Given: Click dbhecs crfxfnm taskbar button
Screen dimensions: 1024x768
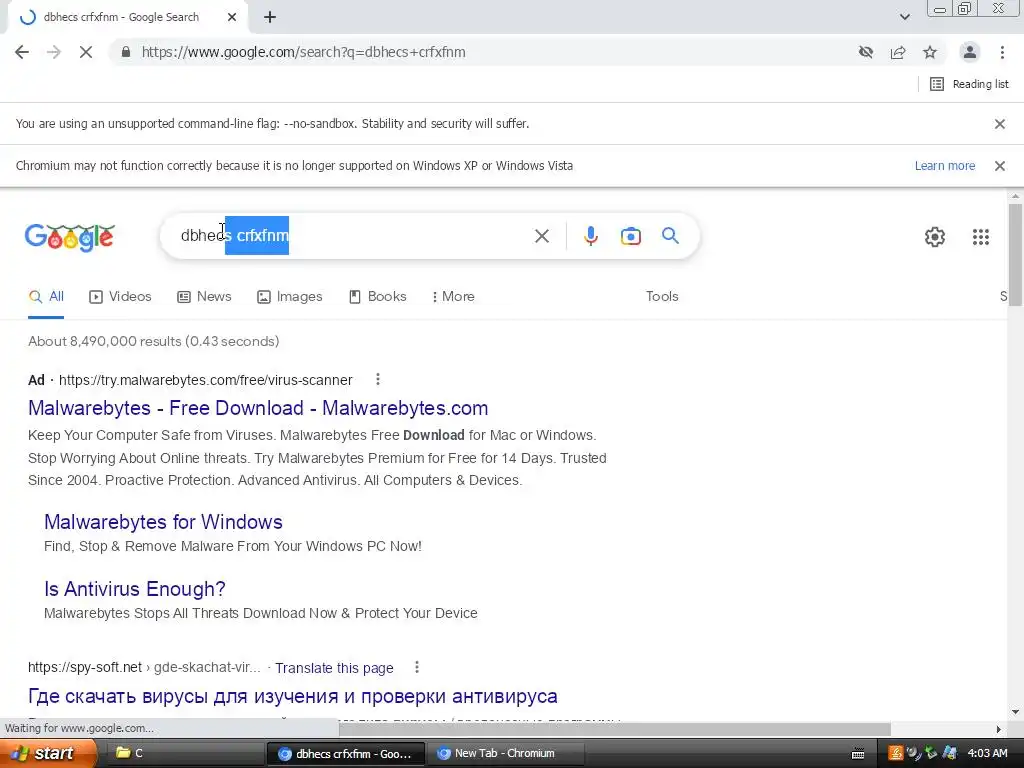Looking at the screenshot, I should point(346,753).
